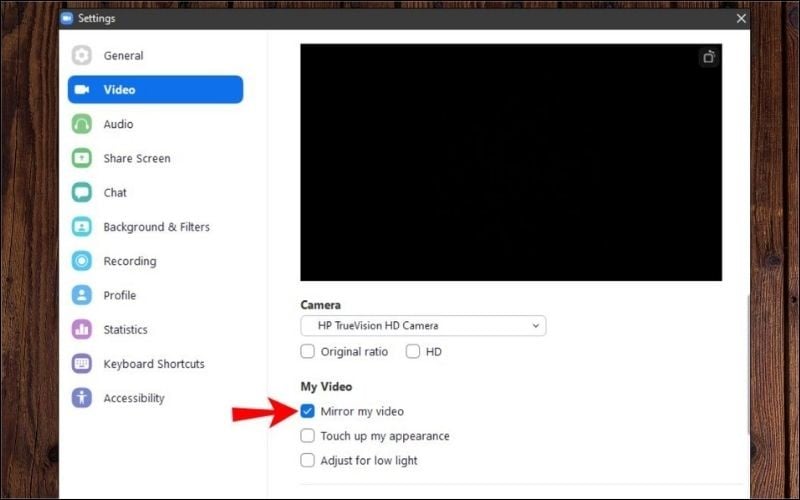800x500 pixels.
Task: Turn on the HD checkbox
Action: [x=412, y=352]
